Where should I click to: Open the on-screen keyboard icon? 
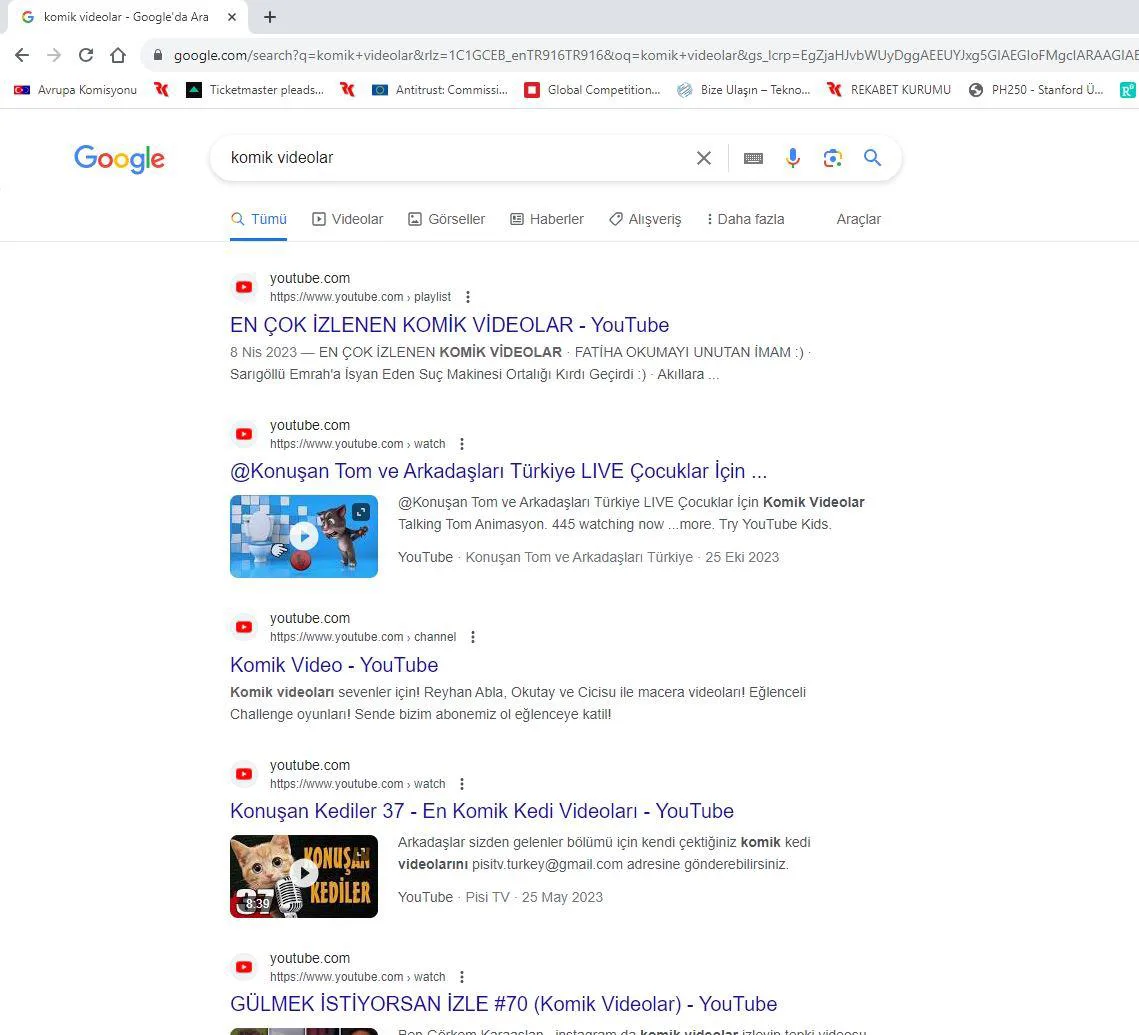pyautogui.click(x=753, y=158)
